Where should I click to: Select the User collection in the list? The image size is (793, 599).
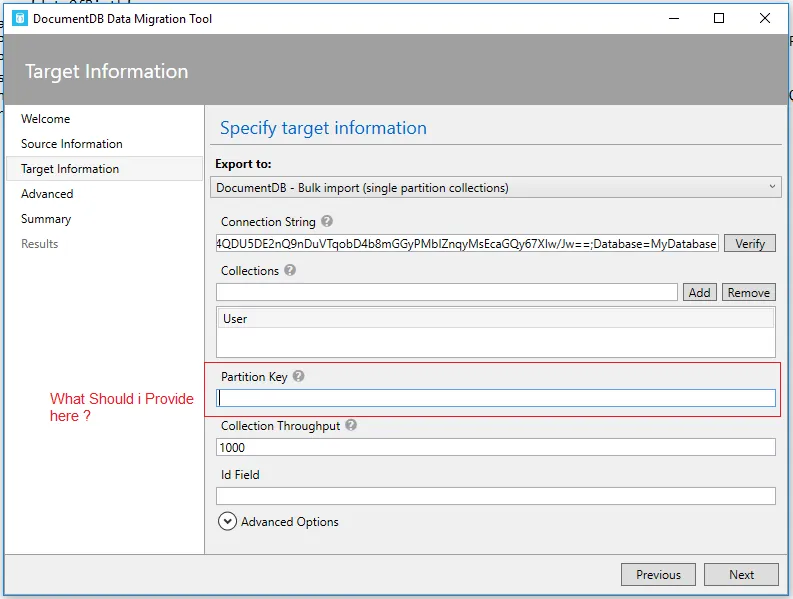click(496, 319)
